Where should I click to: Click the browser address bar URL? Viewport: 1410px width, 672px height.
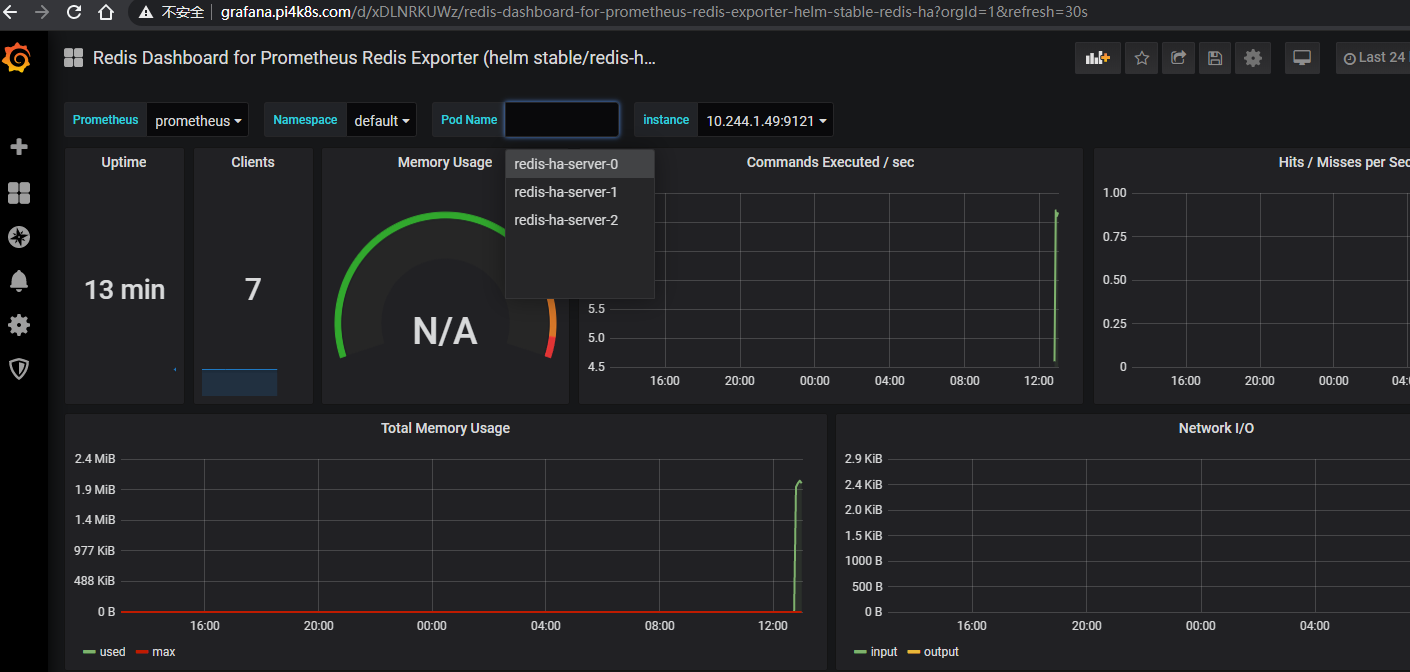(x=654, y=12)
